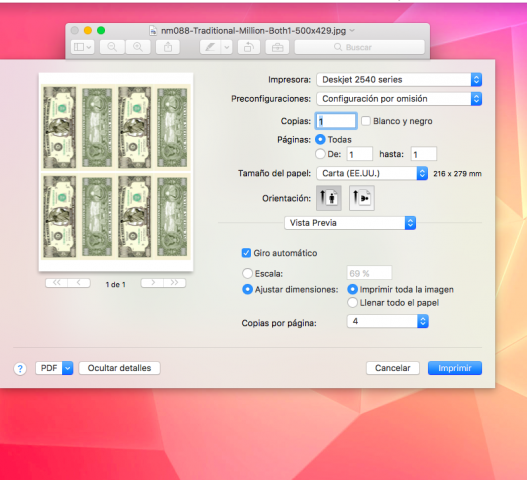Viewport: 527px width, 480px height.
Task: Go to previous preview page button
Action: [79, 283]
